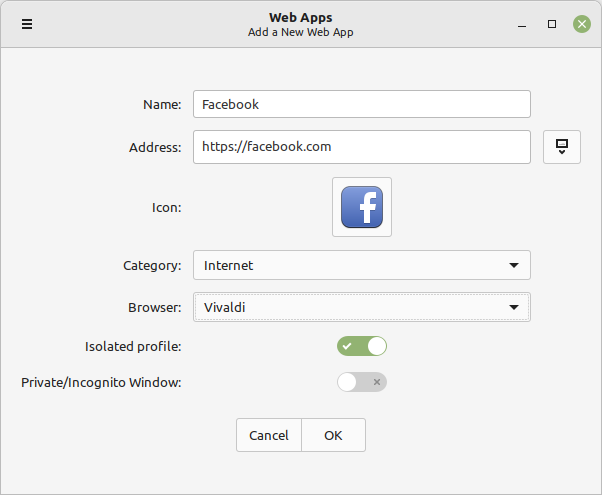
Task: Click the "Icon:" label text
Action: pos(166,208)
